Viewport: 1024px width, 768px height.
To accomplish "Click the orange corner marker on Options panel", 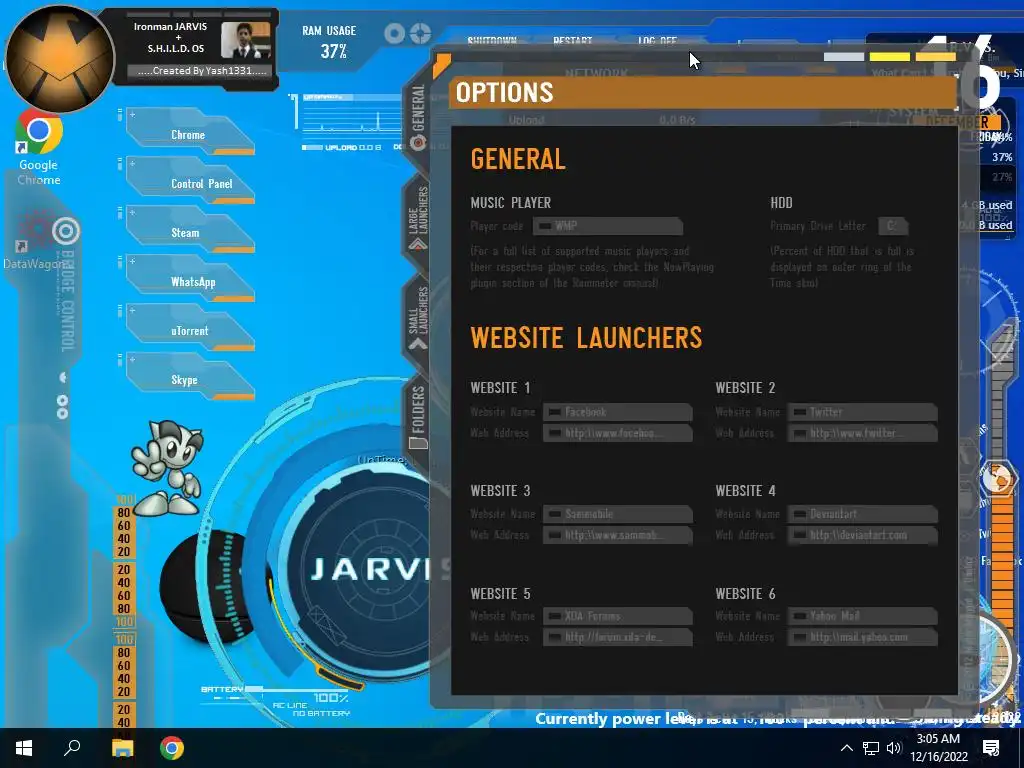I will click(441, 65).
